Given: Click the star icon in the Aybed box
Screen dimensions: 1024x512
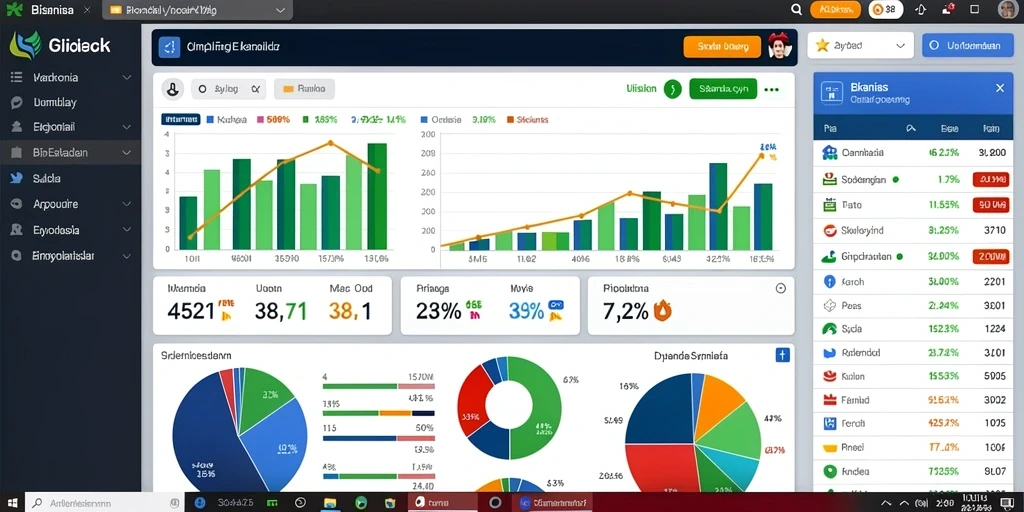Looking at the screenshot, I should [x=822, y=45].
